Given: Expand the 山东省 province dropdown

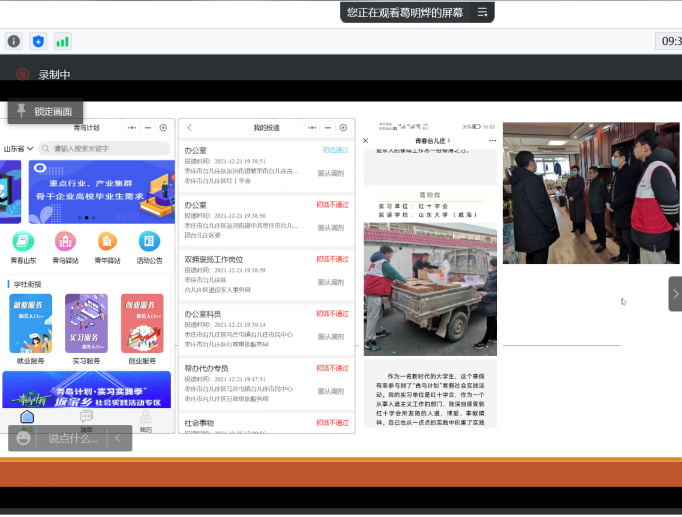Looking at the screenshot, I should [18, 149].
